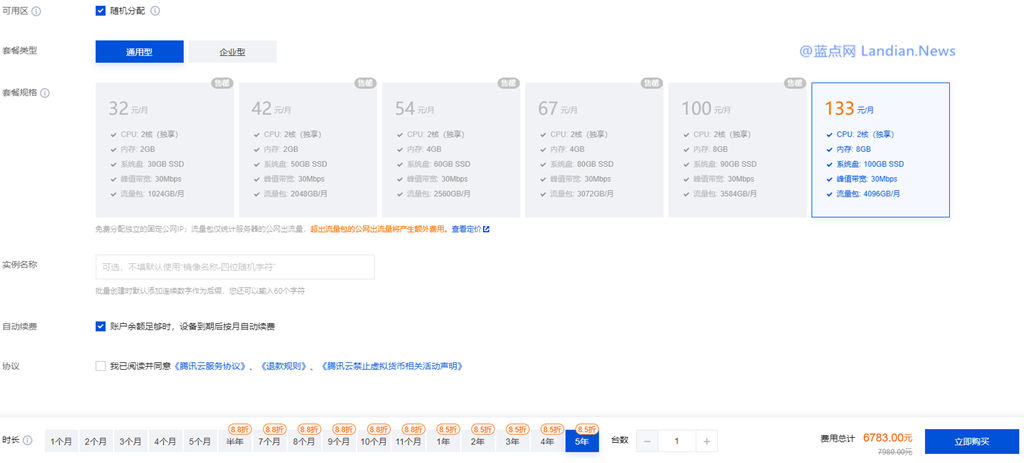
Task: Open the 退款规则 link
Action: pyautogui.click(x=283, y=366)
